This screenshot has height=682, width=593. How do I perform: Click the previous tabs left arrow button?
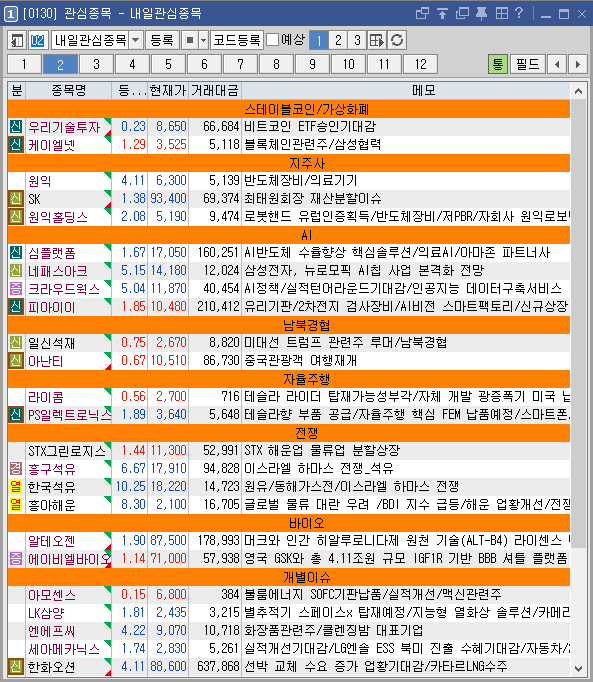point(557,64)
